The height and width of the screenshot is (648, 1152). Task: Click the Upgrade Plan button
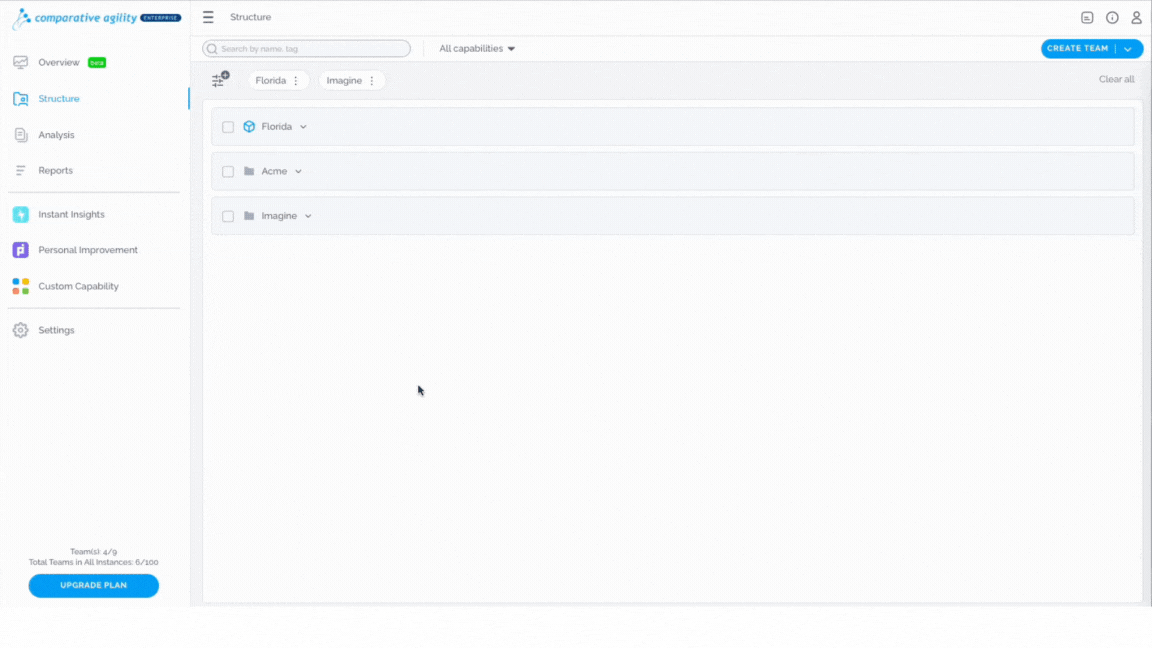coord(93,586)
